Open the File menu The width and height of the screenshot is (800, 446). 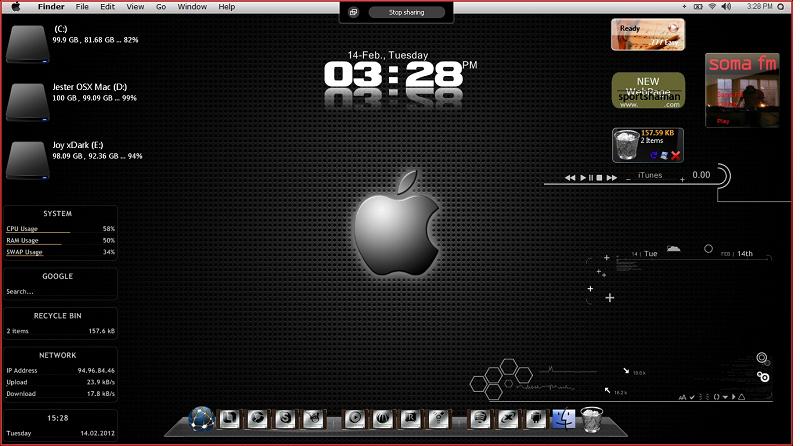(x=82, y=7)
